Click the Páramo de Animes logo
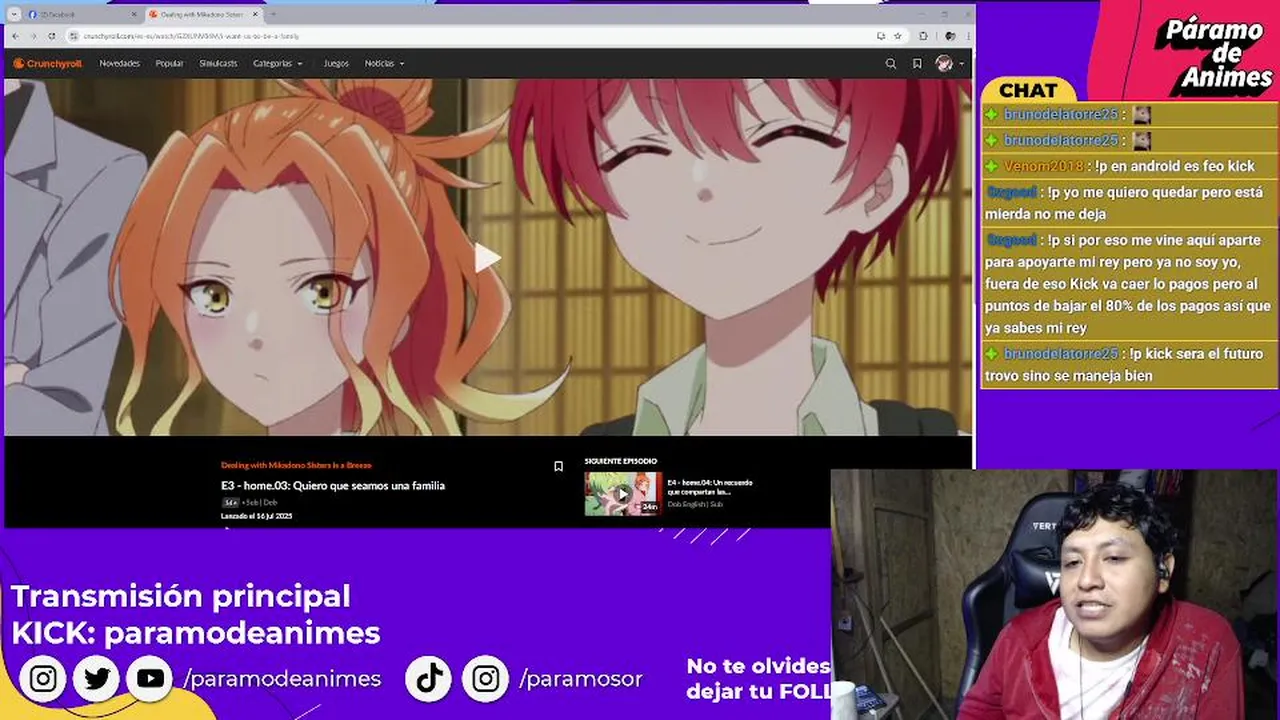Viewport: 1280px width, 720px height. [1212, 52]
